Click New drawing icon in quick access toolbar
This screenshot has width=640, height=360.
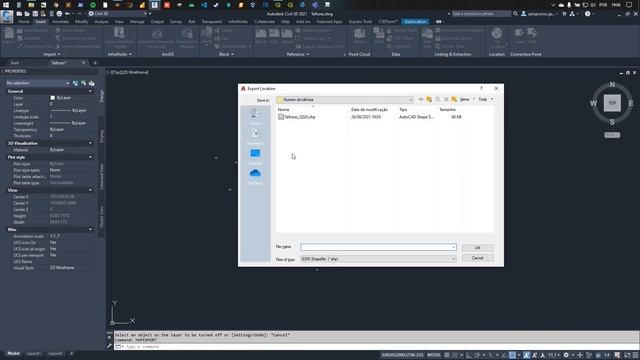tap(19, 13)
